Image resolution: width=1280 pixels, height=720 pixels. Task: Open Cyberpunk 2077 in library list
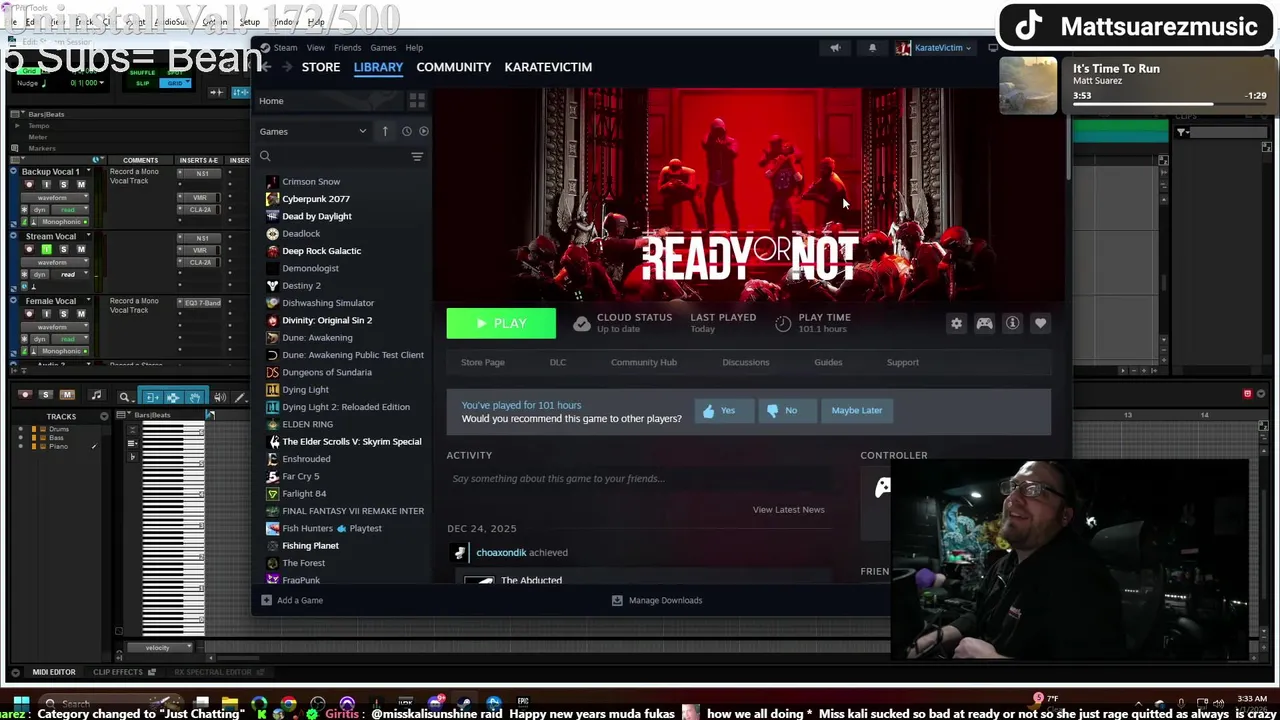(315, 199)
